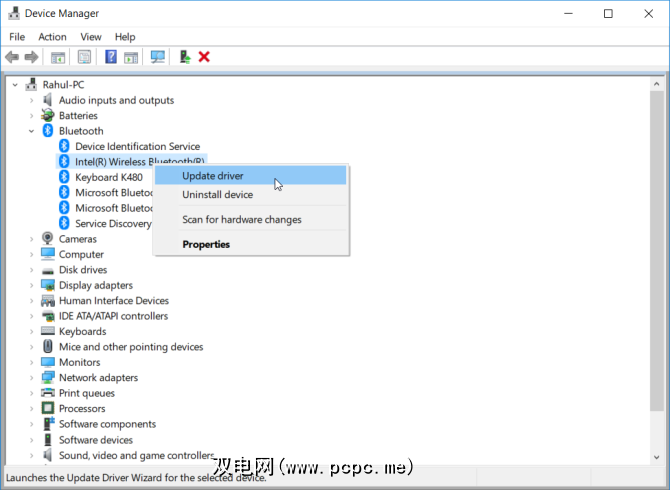Choose Uninstall device from context menu

point(250,194)
